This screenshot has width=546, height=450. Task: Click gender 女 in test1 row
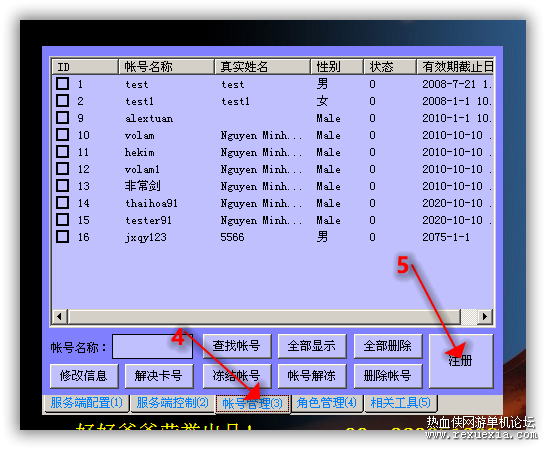click(322, 101)
